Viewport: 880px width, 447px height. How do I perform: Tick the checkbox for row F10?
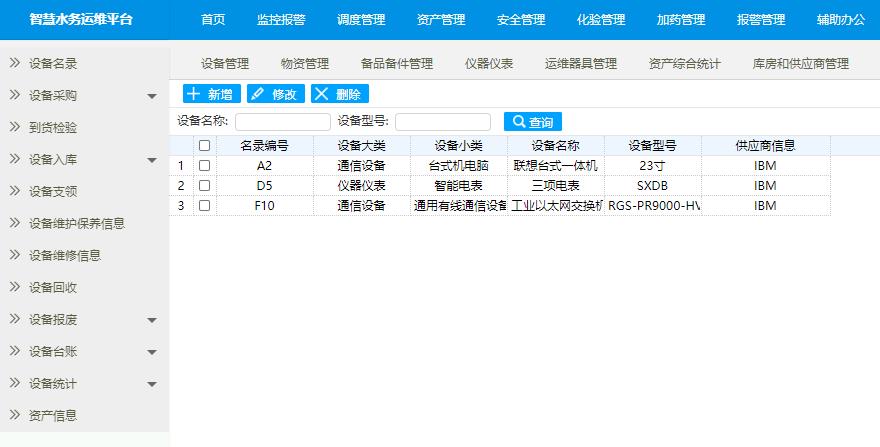pos(204,206)
